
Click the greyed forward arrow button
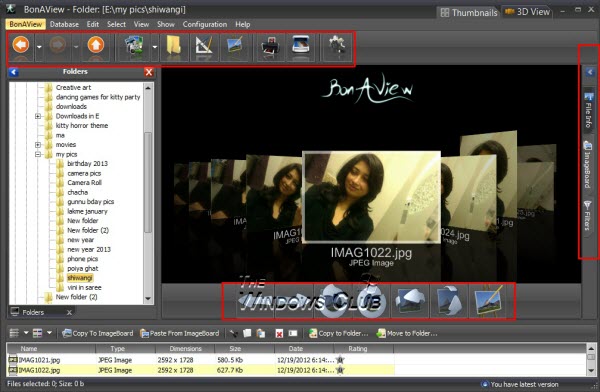click(57, 46)
